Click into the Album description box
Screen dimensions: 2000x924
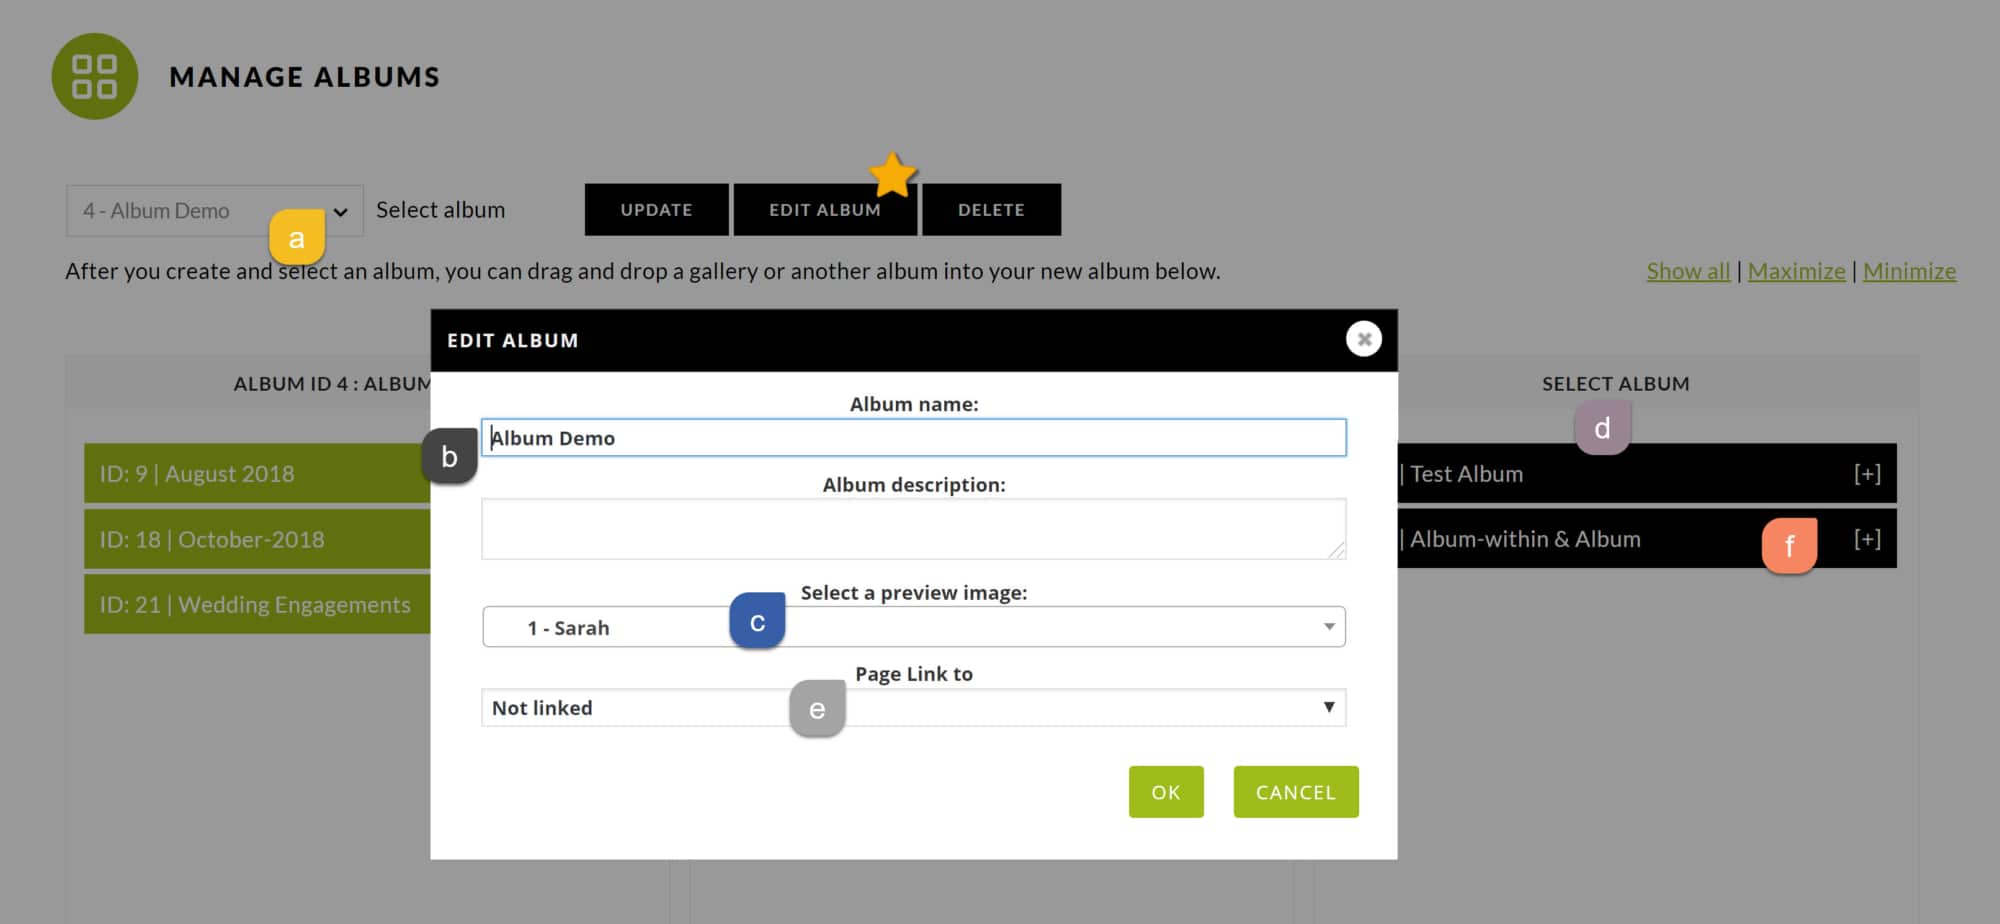[913, 529]
